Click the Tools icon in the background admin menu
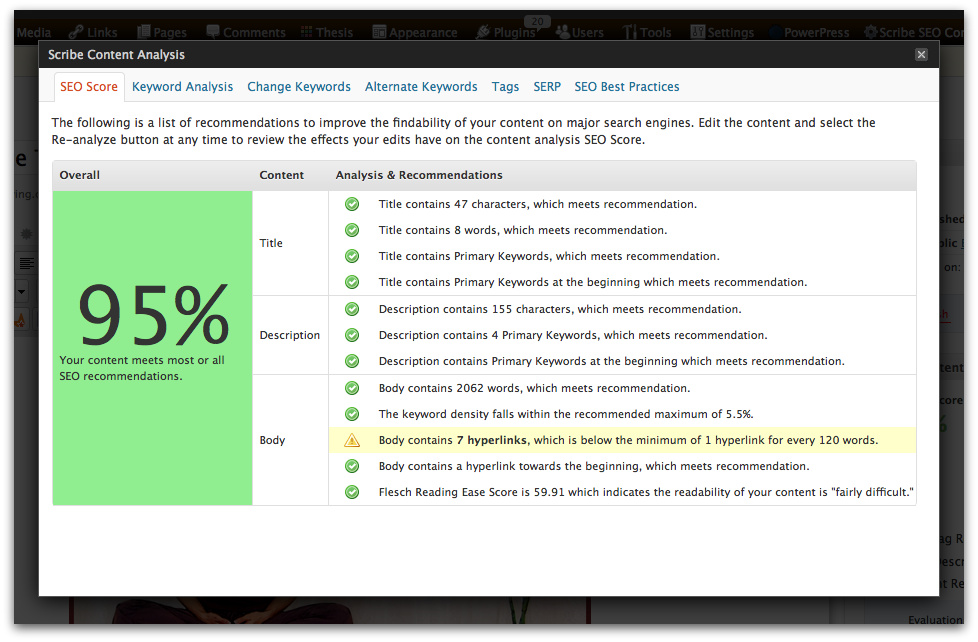The height and width of the screenshot is (642, 978). point(630,32)
